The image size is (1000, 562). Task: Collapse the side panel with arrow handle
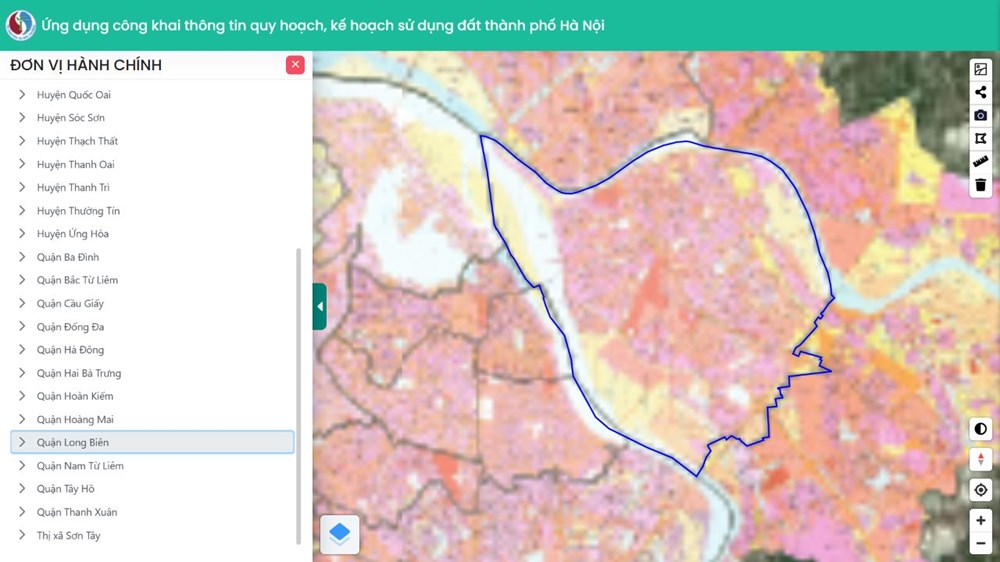[320, 306]
